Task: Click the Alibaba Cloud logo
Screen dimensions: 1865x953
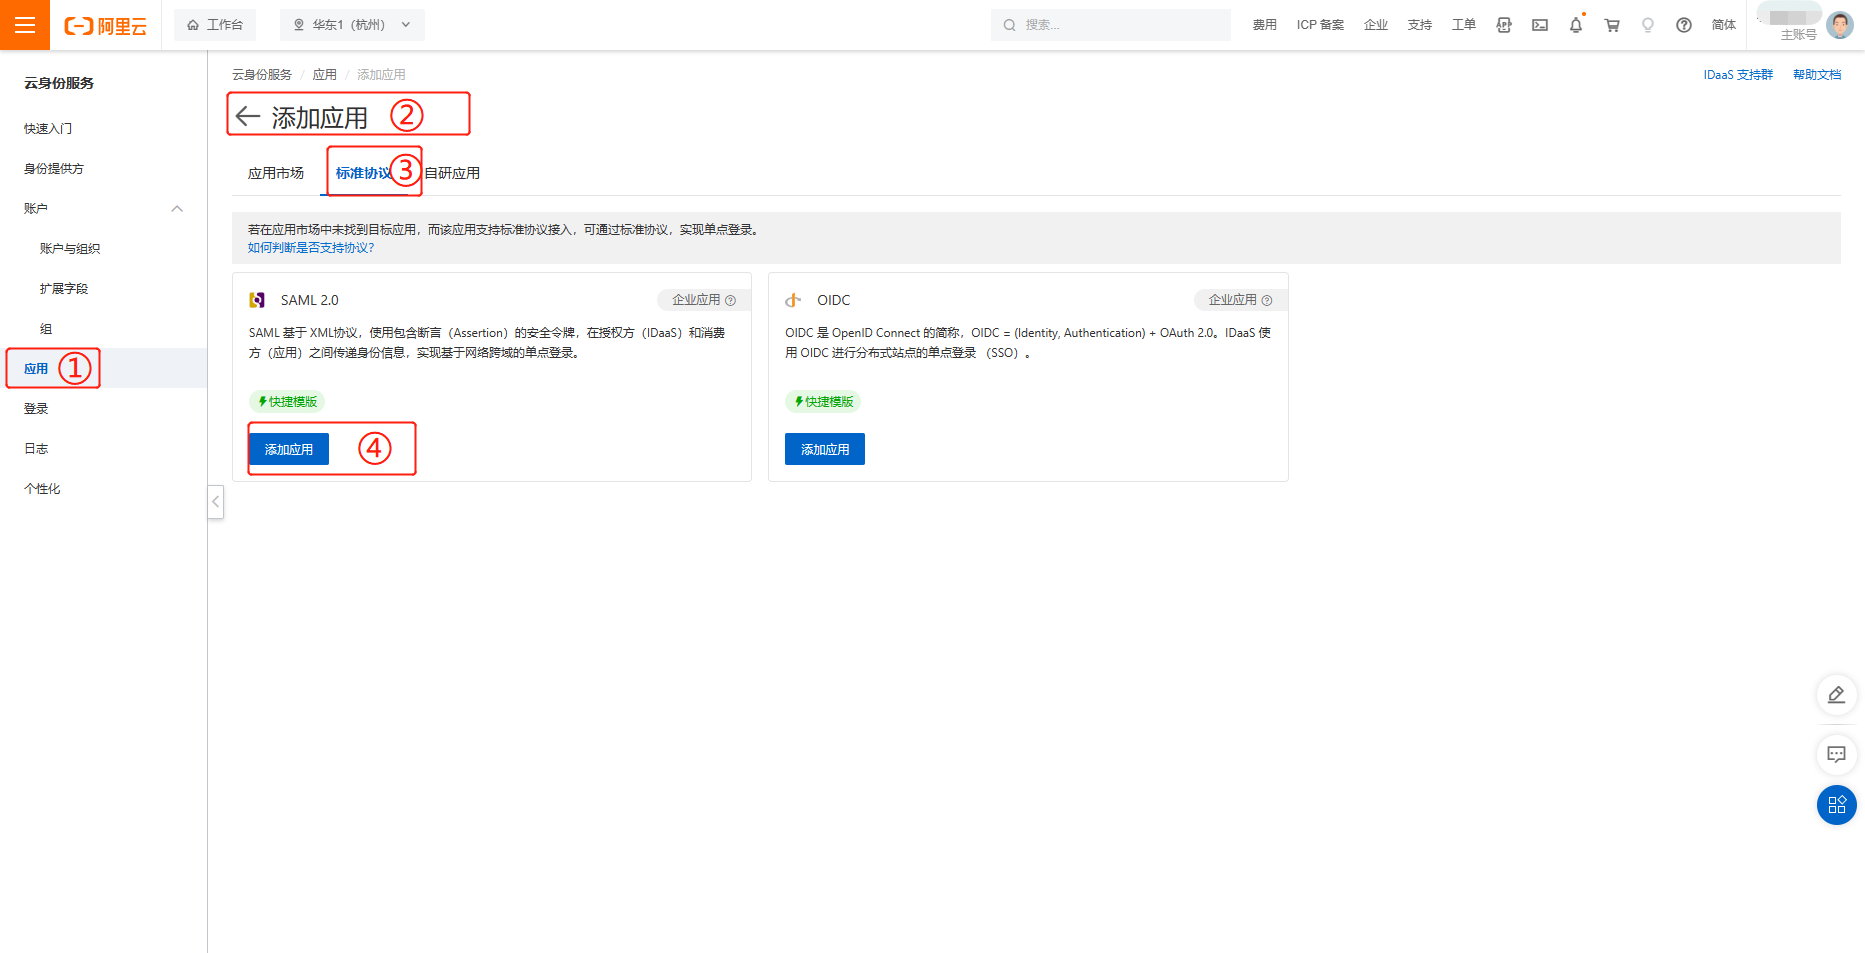Action: pos(105,25)
